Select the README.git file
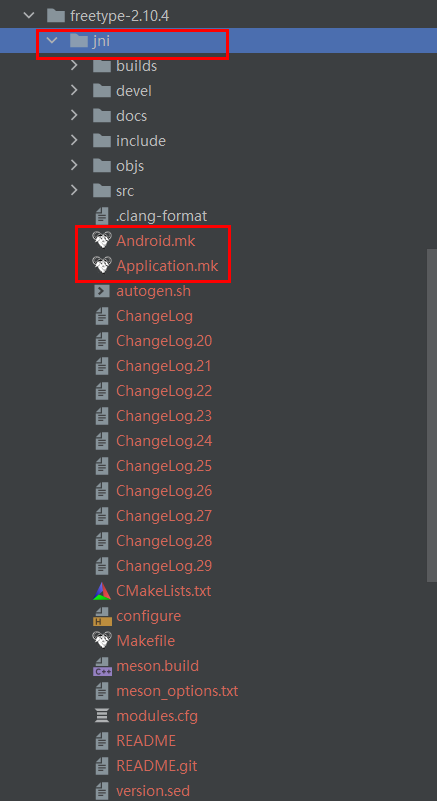The image size is (437, 801). click(x=156, y=766)
